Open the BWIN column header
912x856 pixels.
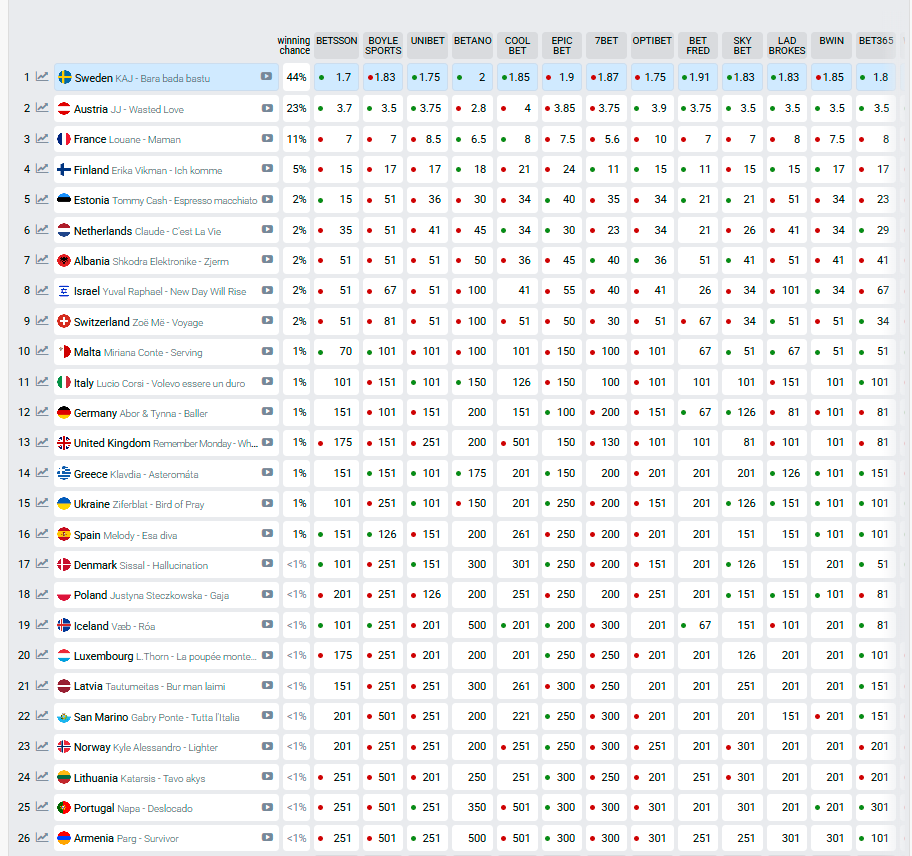click(x=832, y=45)
